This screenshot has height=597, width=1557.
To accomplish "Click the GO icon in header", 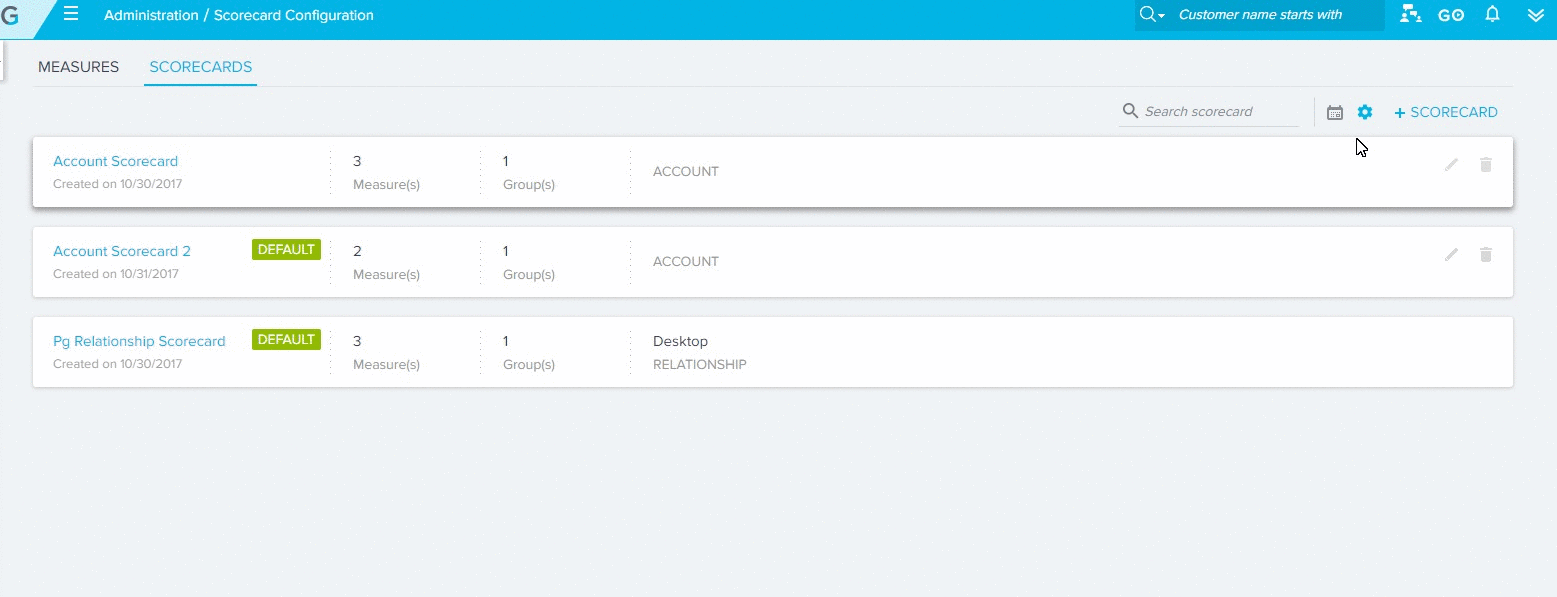I will pyautogui.click(x=1451, y=15).
